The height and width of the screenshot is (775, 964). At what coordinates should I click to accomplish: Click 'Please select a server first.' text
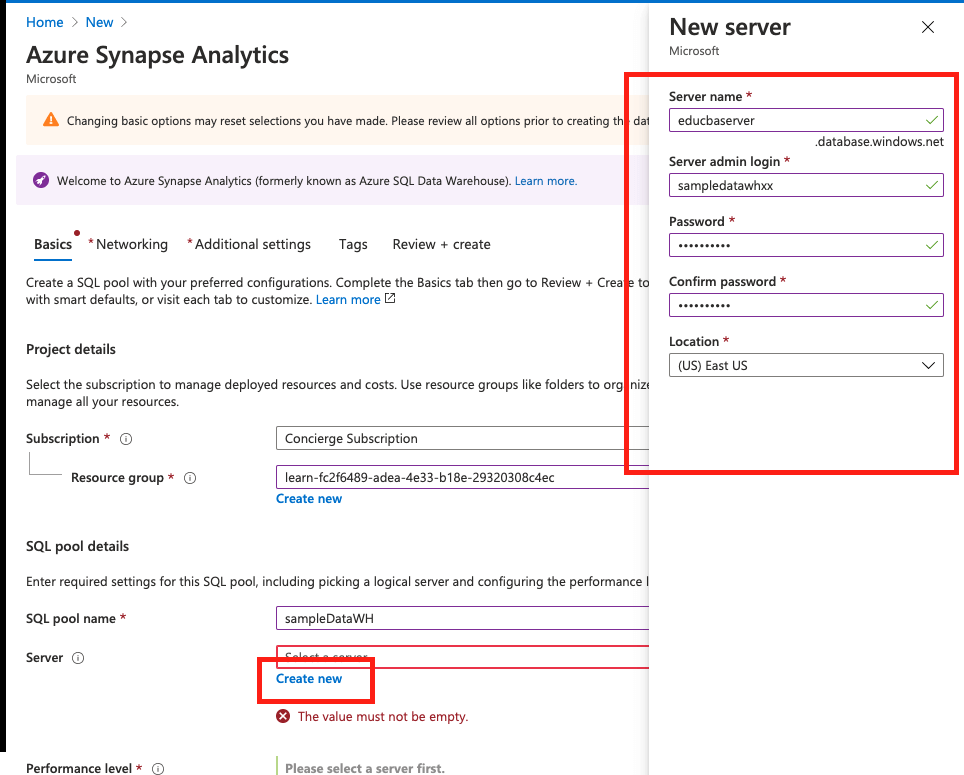(x=365, y=768)
